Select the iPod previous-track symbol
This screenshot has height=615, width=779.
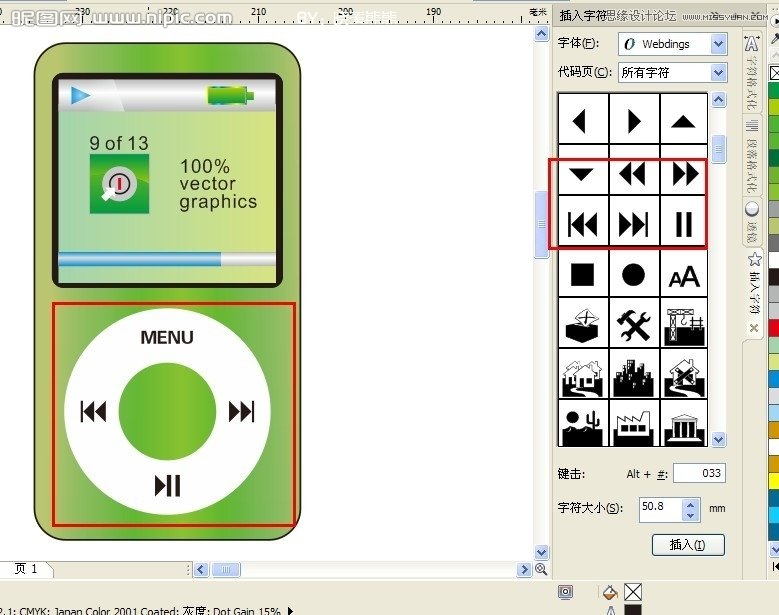point(93,411)
